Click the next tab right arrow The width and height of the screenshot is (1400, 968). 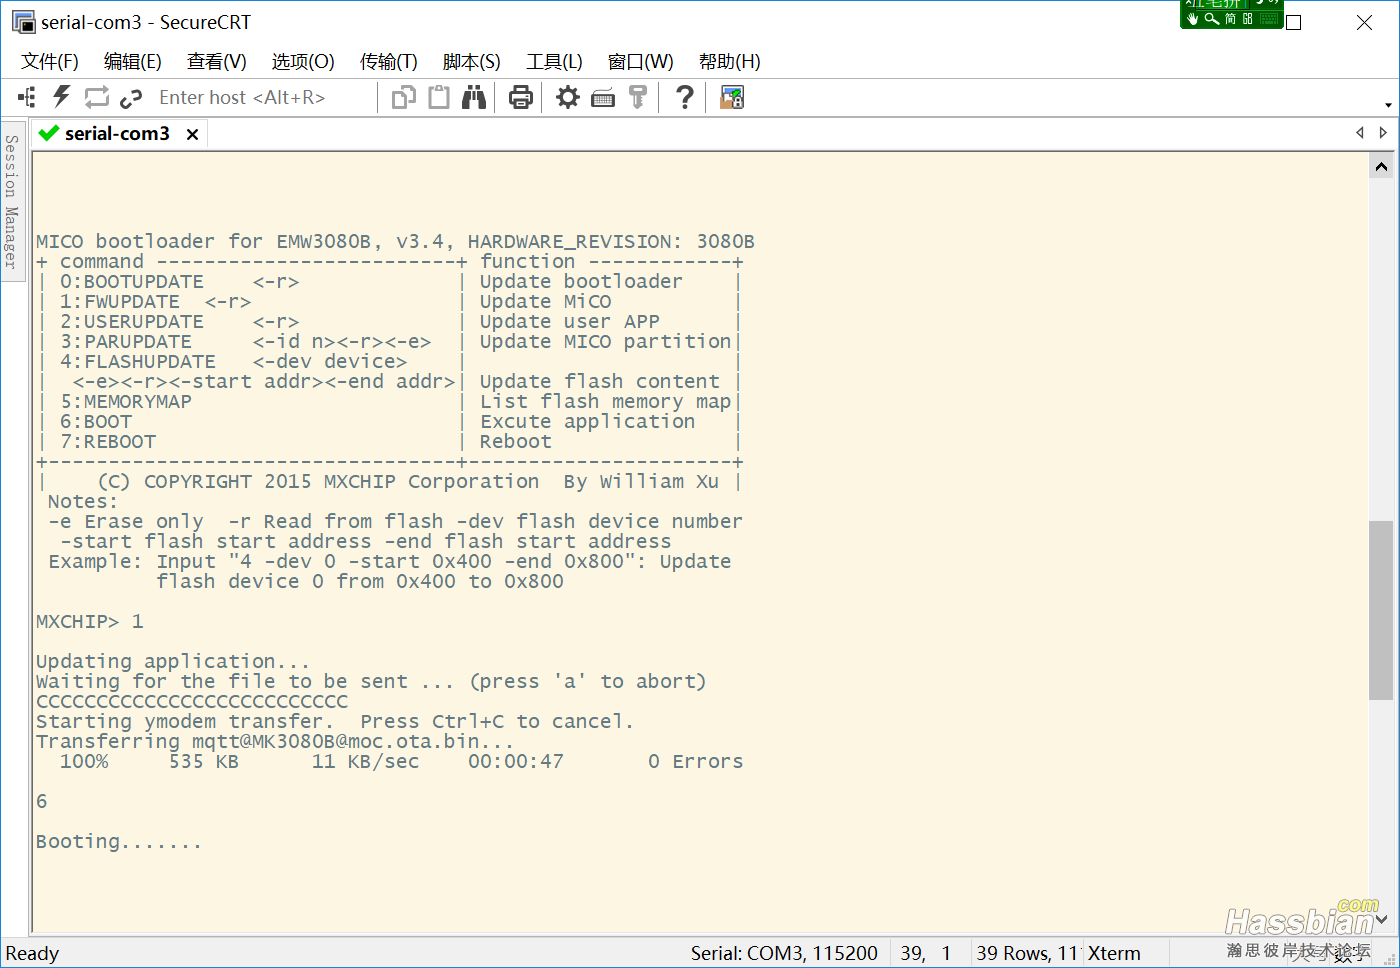[x=1383, y=132]
